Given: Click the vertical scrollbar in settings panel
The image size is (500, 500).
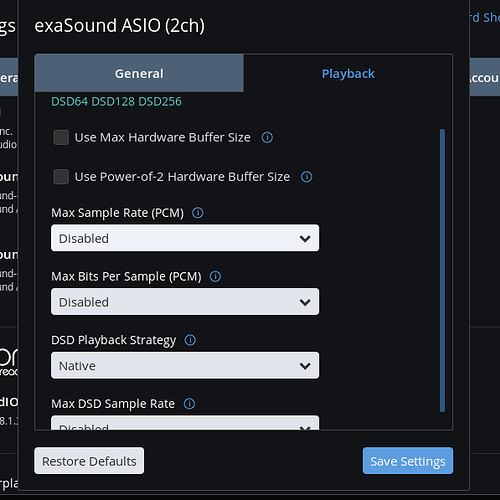Looking at the screenshot, I should (442, 271).
